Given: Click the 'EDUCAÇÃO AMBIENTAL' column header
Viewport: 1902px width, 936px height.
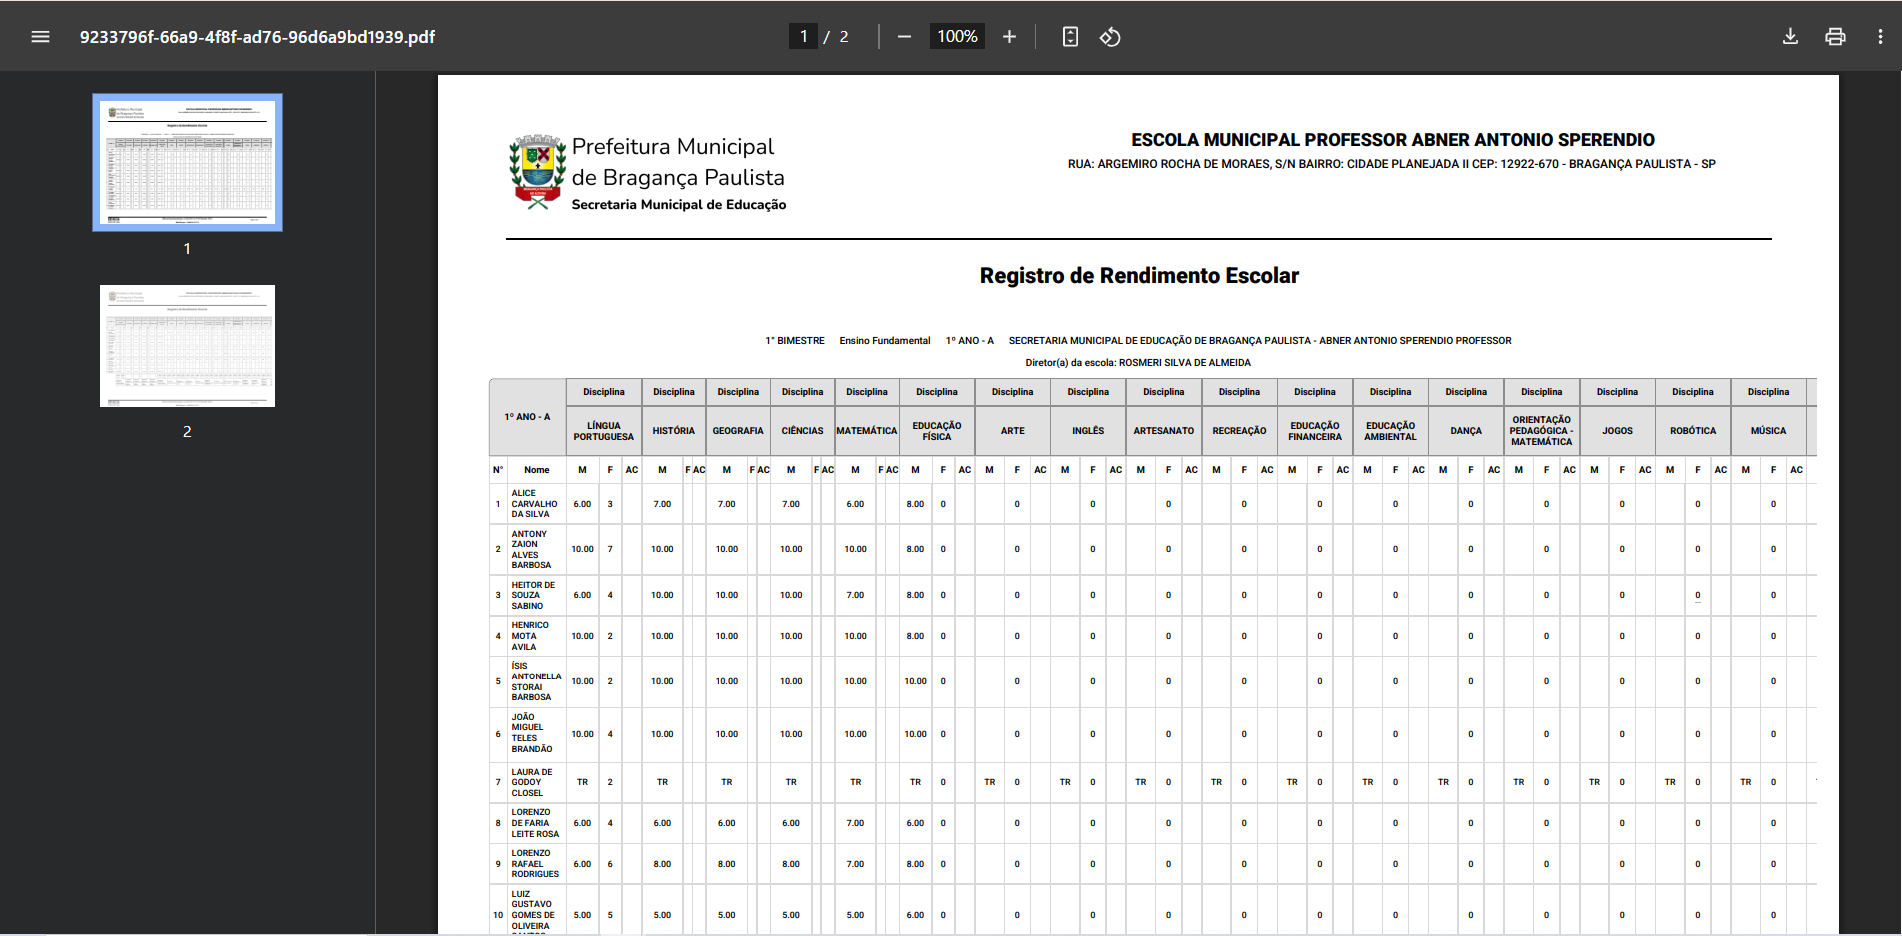Looking at the screenshot, I should [1391, 431].
